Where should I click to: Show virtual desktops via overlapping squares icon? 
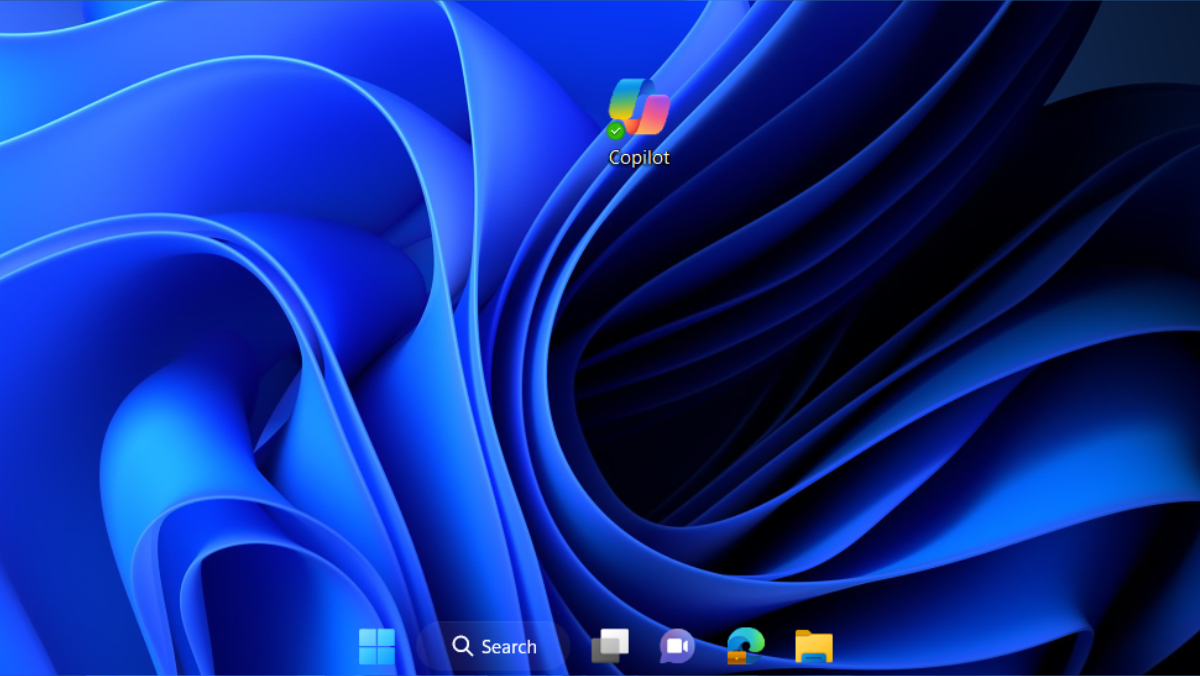(610, 646)
